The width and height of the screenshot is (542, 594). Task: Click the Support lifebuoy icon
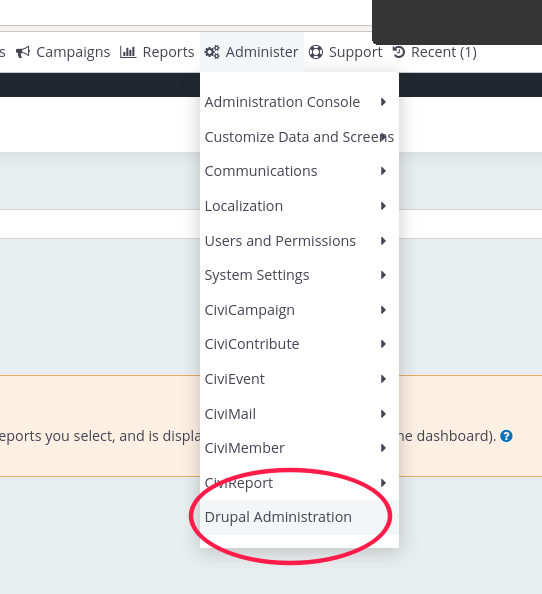[316, 52]
